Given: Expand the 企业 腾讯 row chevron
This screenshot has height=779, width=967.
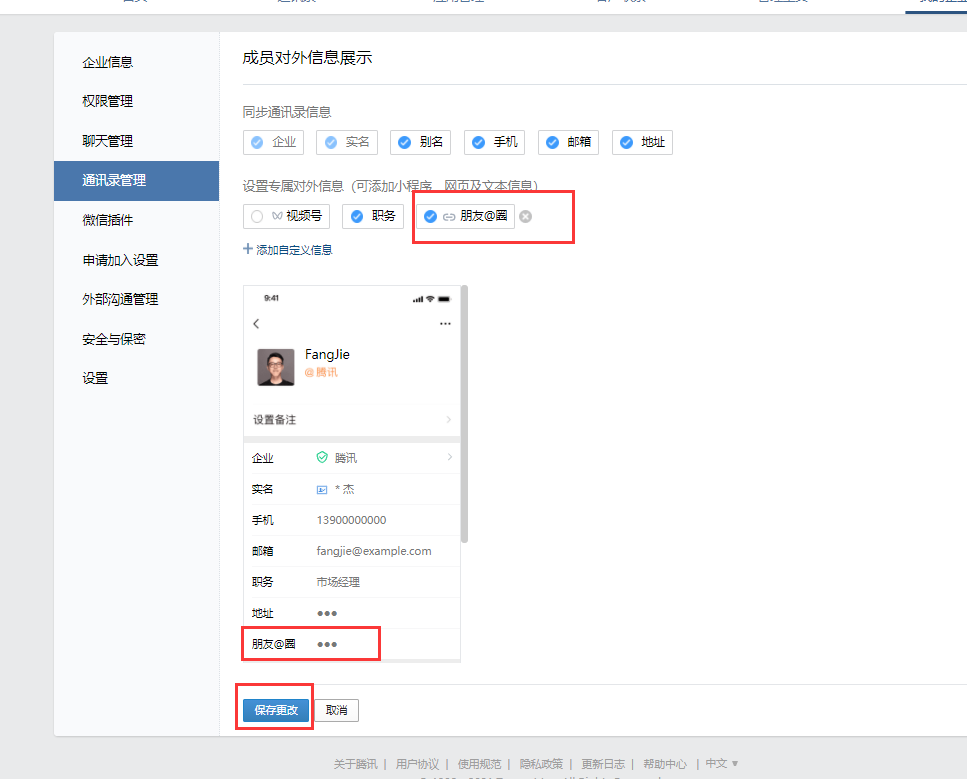Looking at the screenshot, I should pyautogui.click(x=450, y=457).
